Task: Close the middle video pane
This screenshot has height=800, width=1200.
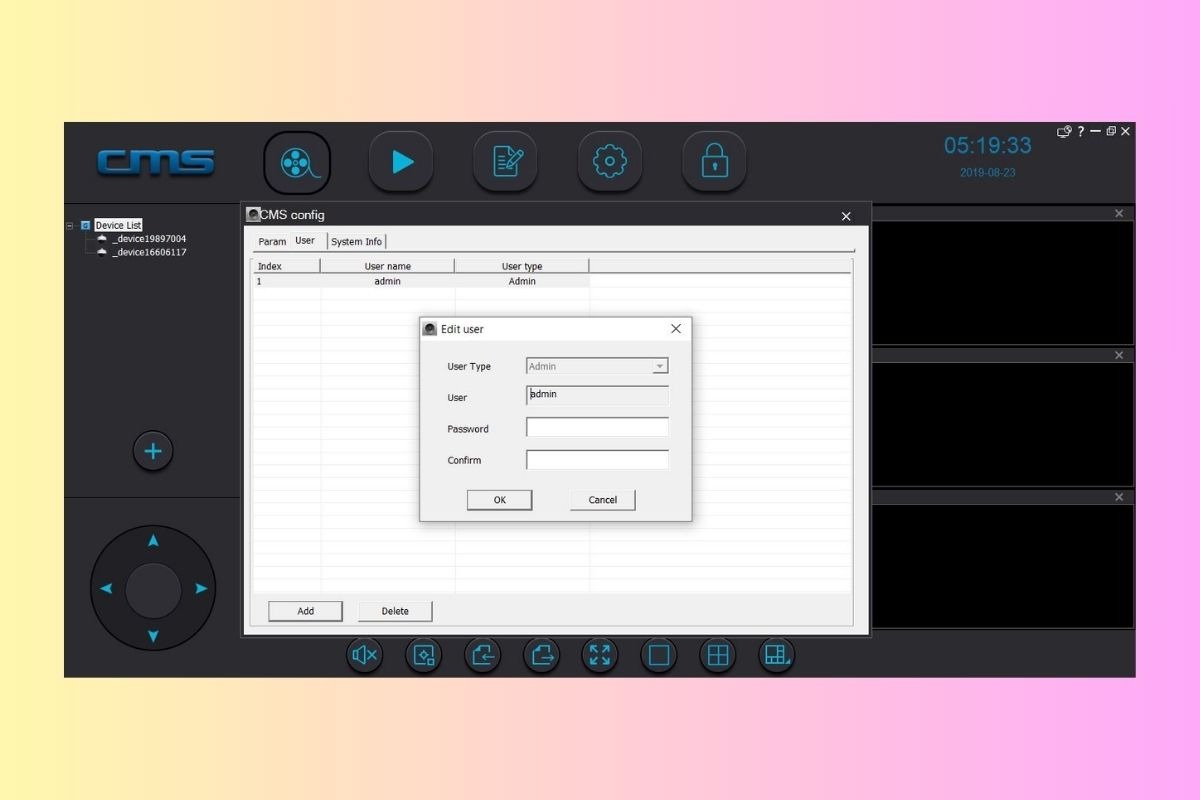Action: point(1119,356)
